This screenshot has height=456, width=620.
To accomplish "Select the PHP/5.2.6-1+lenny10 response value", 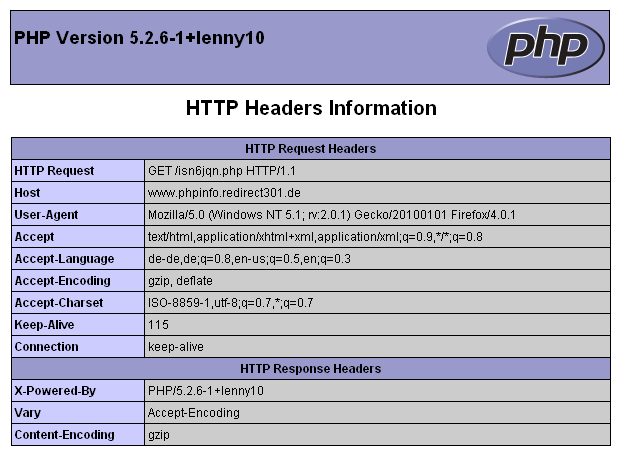I will click(x=206, y=391).
